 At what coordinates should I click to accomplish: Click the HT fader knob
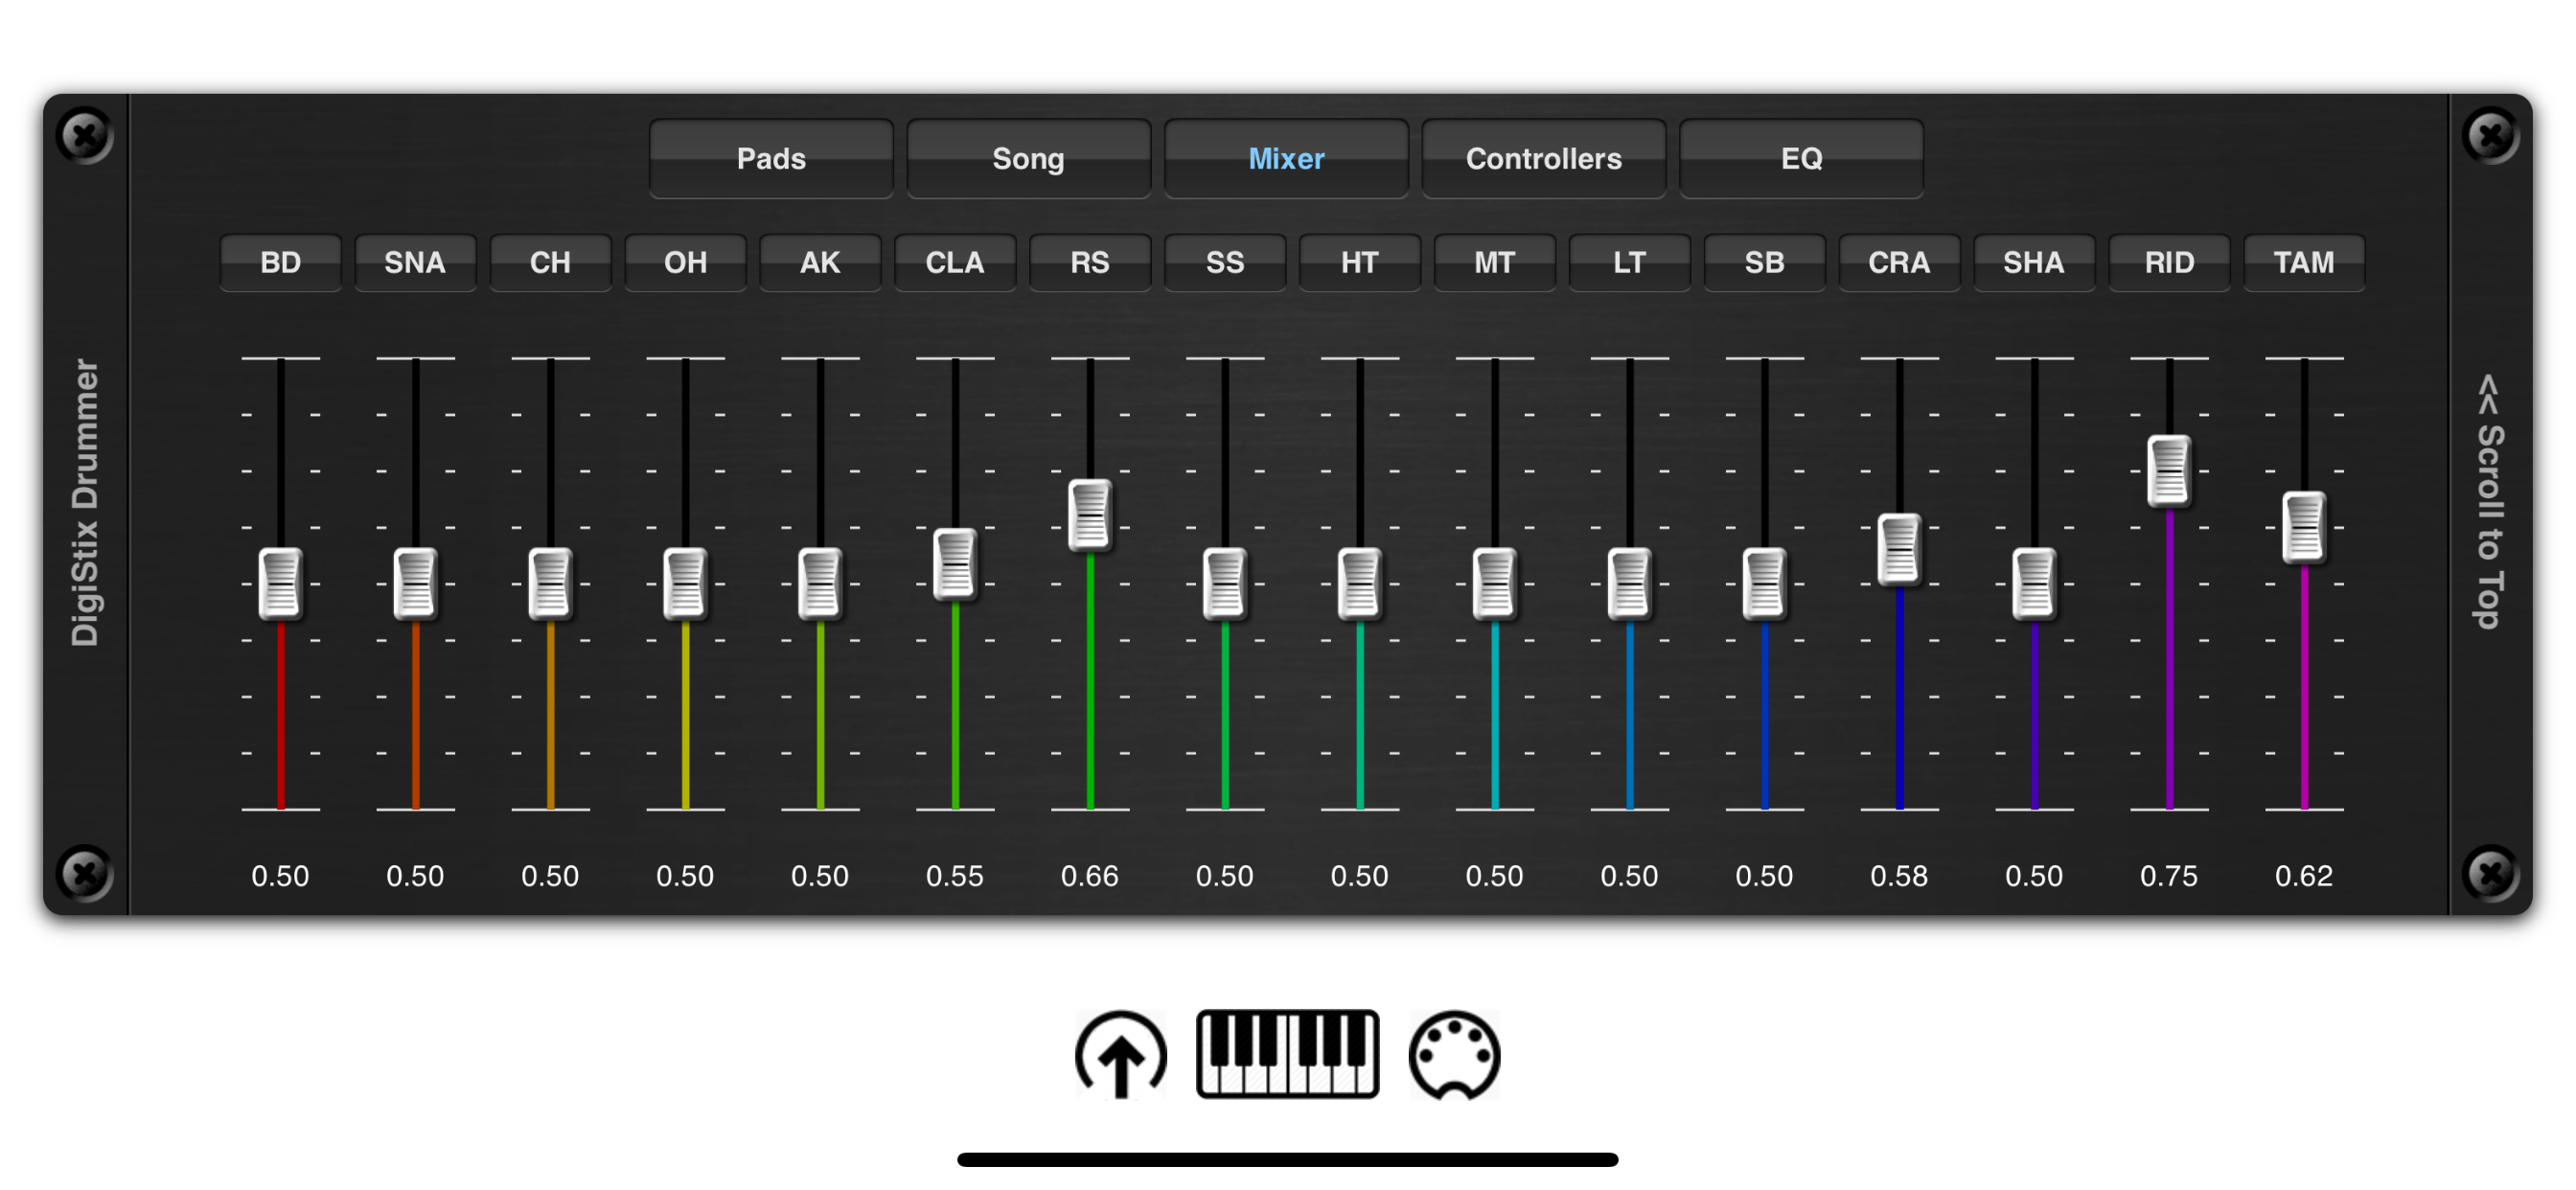click(x=1360, y=583)
